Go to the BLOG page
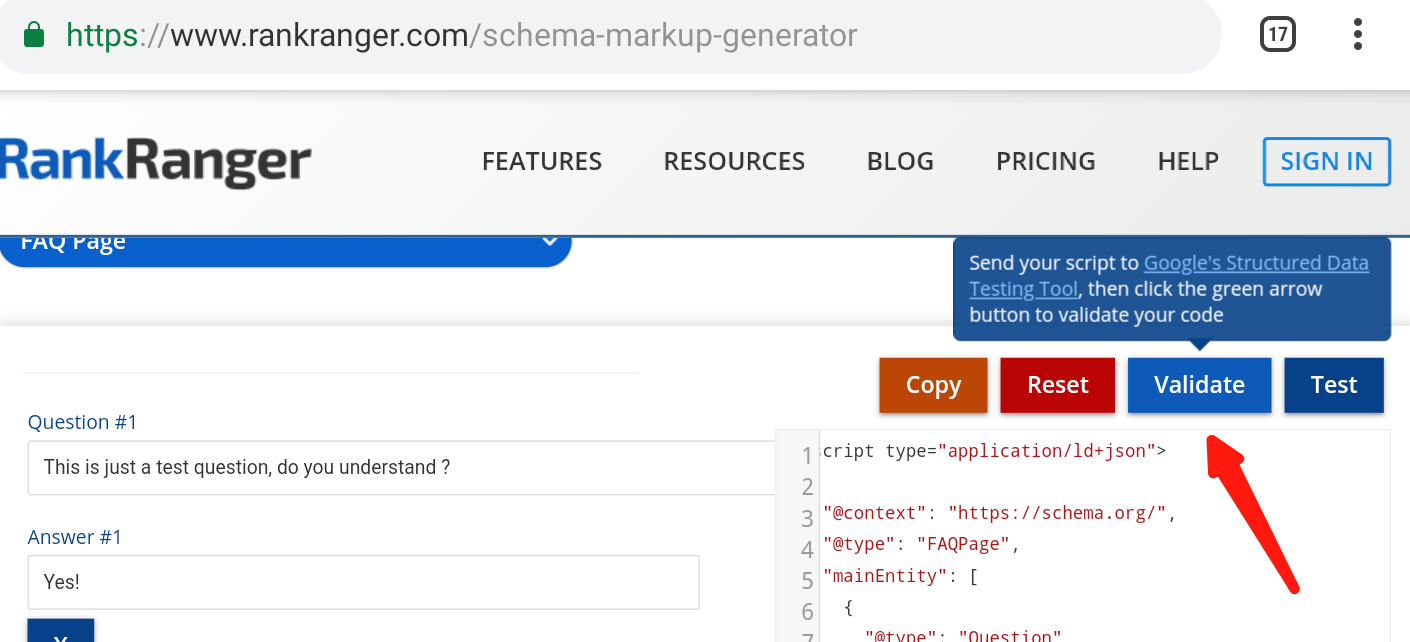Image resolution: width=1410 pixels, height=642 pixels. pos(900,162)
